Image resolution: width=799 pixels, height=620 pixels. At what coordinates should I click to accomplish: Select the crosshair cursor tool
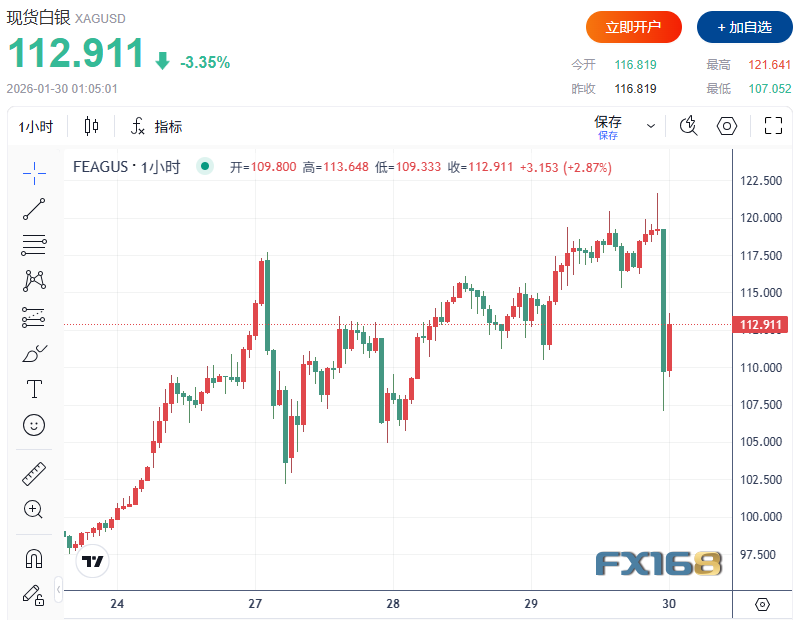point(34,172)
